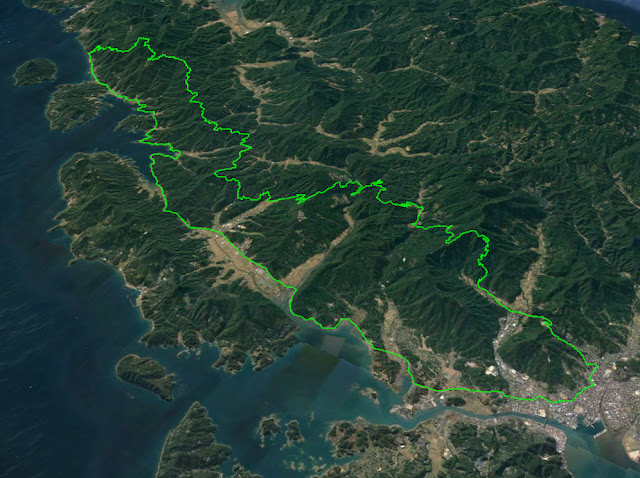The width and height of the screenshot is (640, 478).
Task: Click the second-largest island below the top-left islet
Action: coord(76,106)
